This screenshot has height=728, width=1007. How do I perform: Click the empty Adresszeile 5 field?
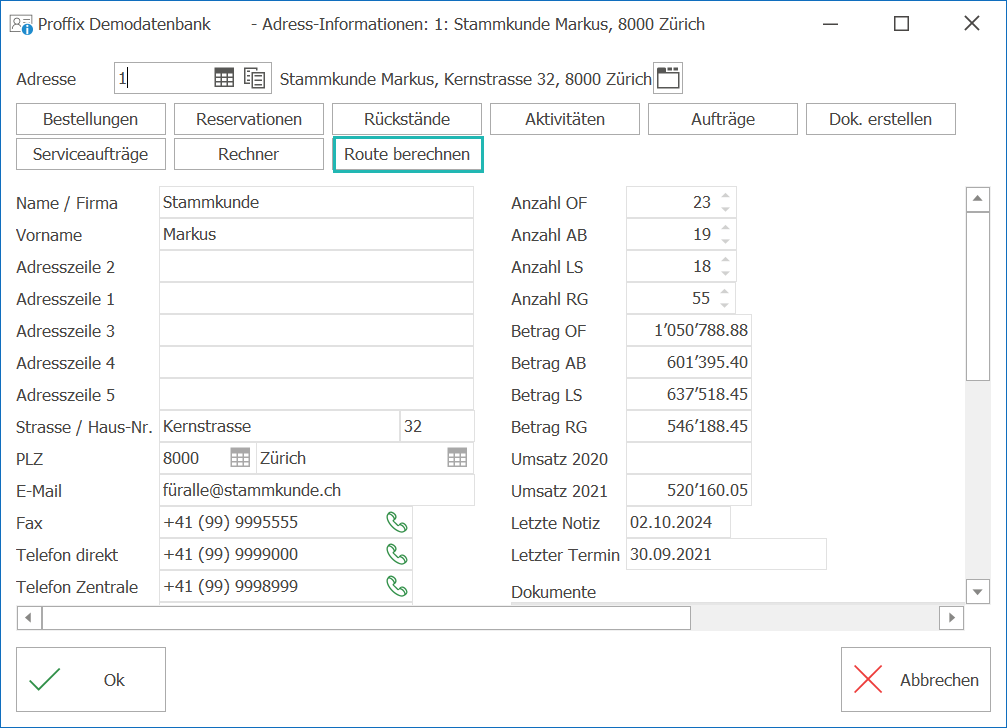(x=316, y=395)
